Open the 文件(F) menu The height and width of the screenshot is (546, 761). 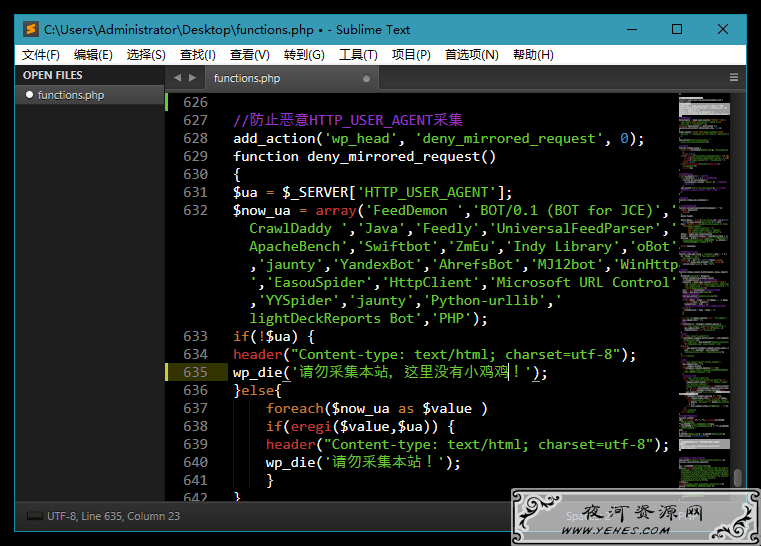pos(41,55)
